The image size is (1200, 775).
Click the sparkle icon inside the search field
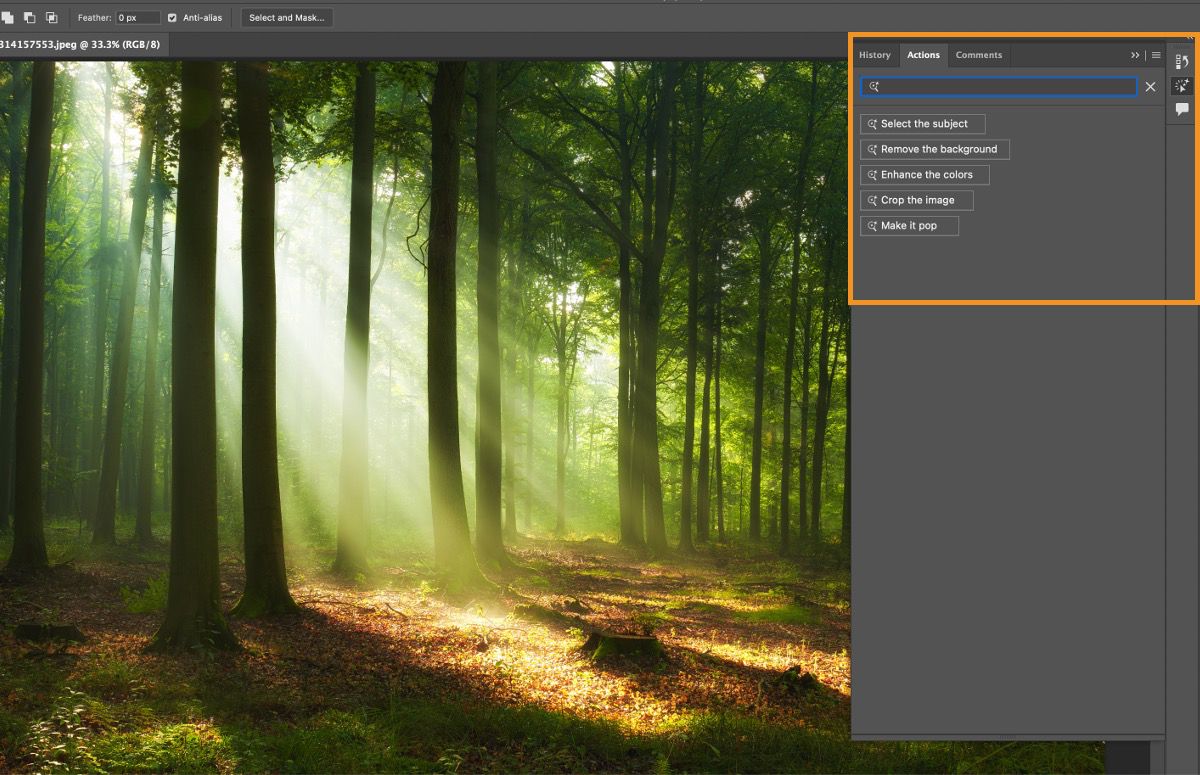click(875, 87)
